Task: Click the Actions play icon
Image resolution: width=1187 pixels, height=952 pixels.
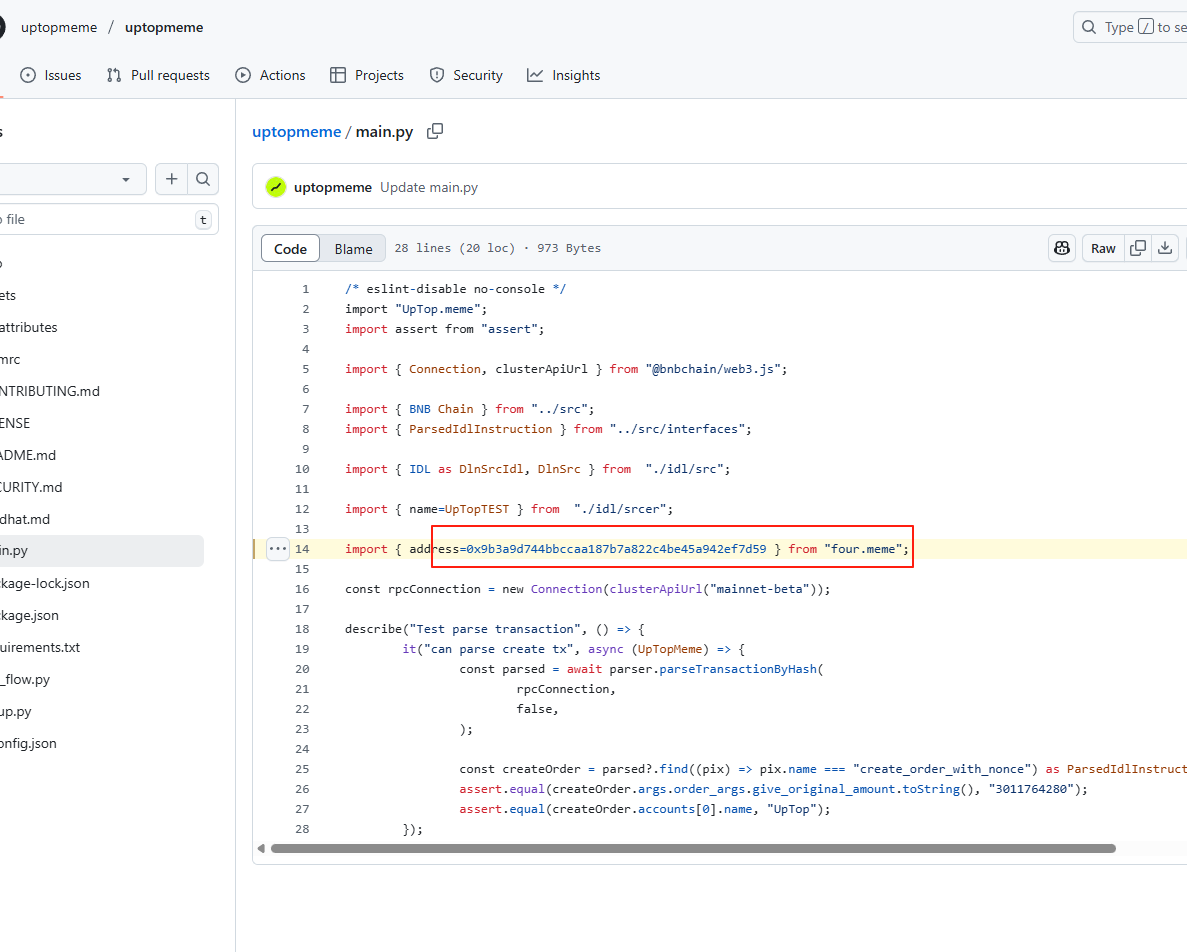Action: pyautogui.click(x=243, y=75)
